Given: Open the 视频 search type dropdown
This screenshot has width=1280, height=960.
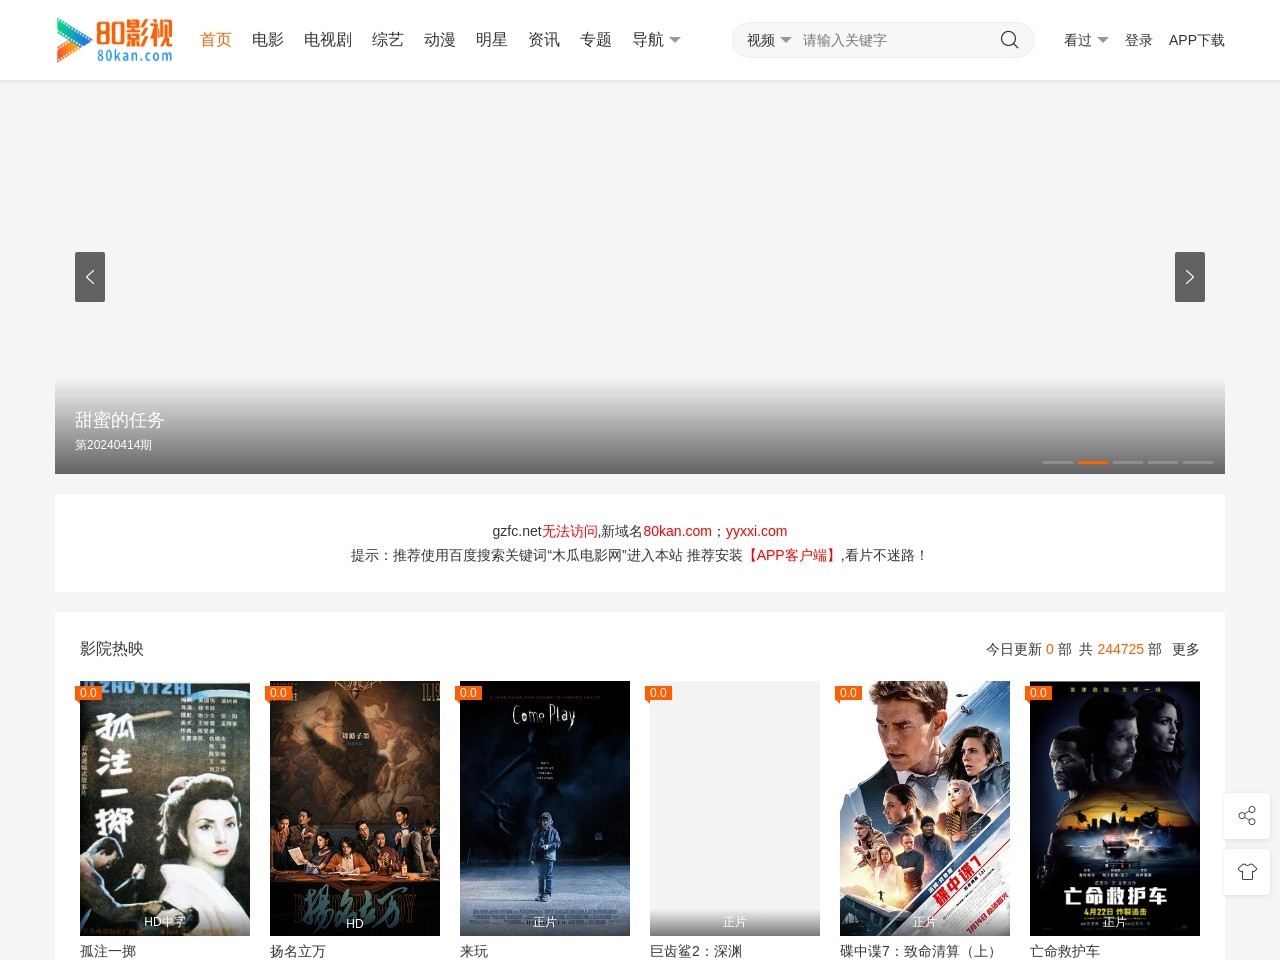Looking at the screenshot, I should click(768, 40).
